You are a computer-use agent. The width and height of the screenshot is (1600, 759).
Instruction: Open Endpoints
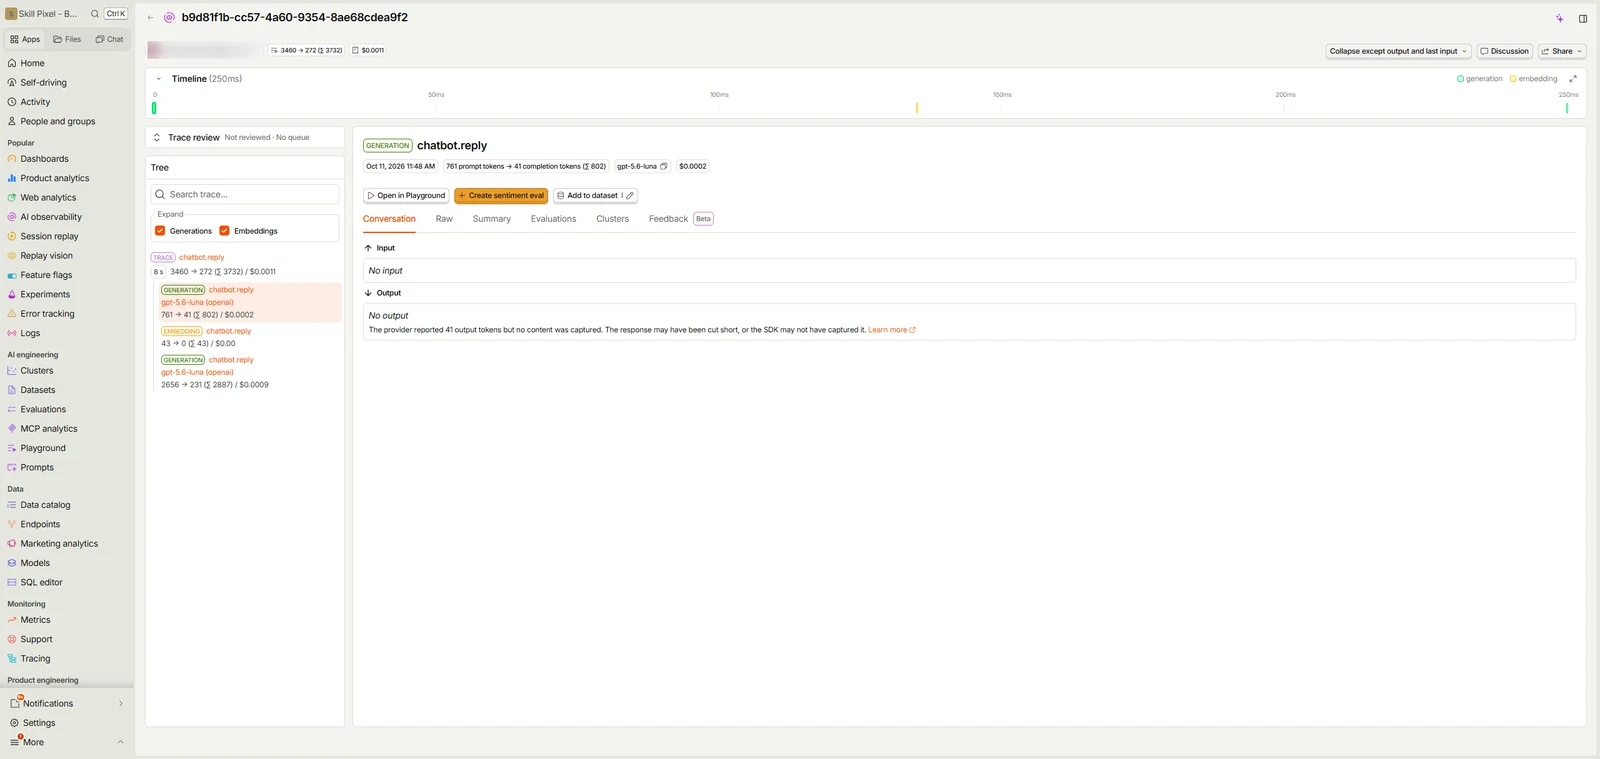pos(40,524)
